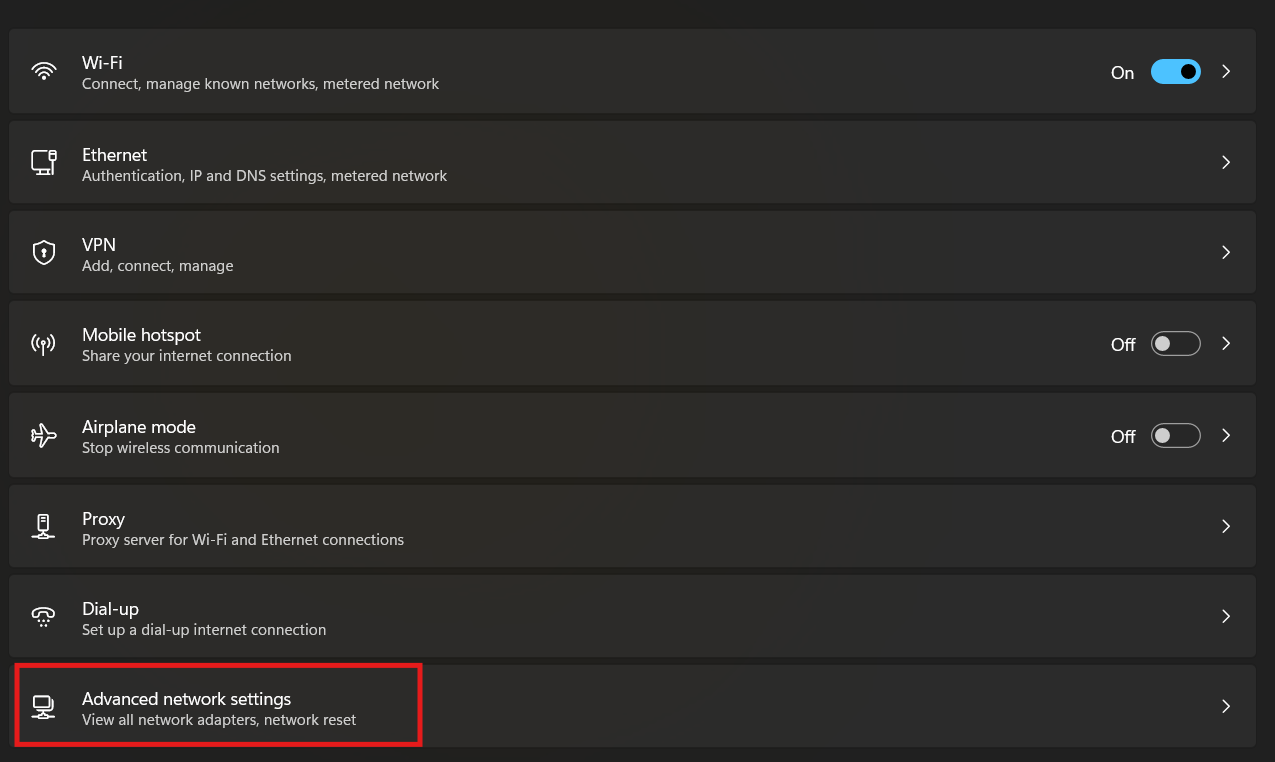
Task: Click the Dial-up phone icon
Action: (44, 617)
